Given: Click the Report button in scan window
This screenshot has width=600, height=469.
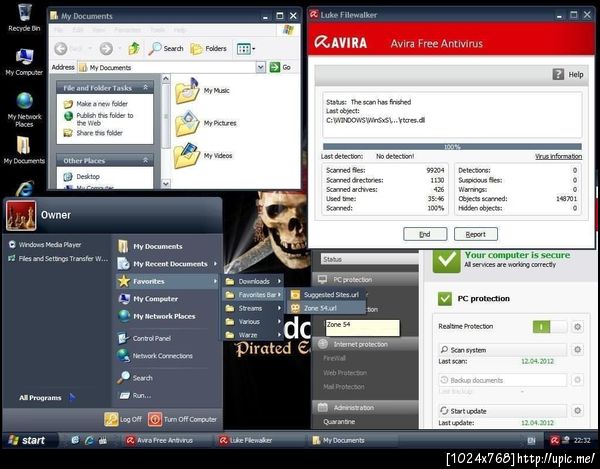Looking at the screenshot, I should (476, 234).
